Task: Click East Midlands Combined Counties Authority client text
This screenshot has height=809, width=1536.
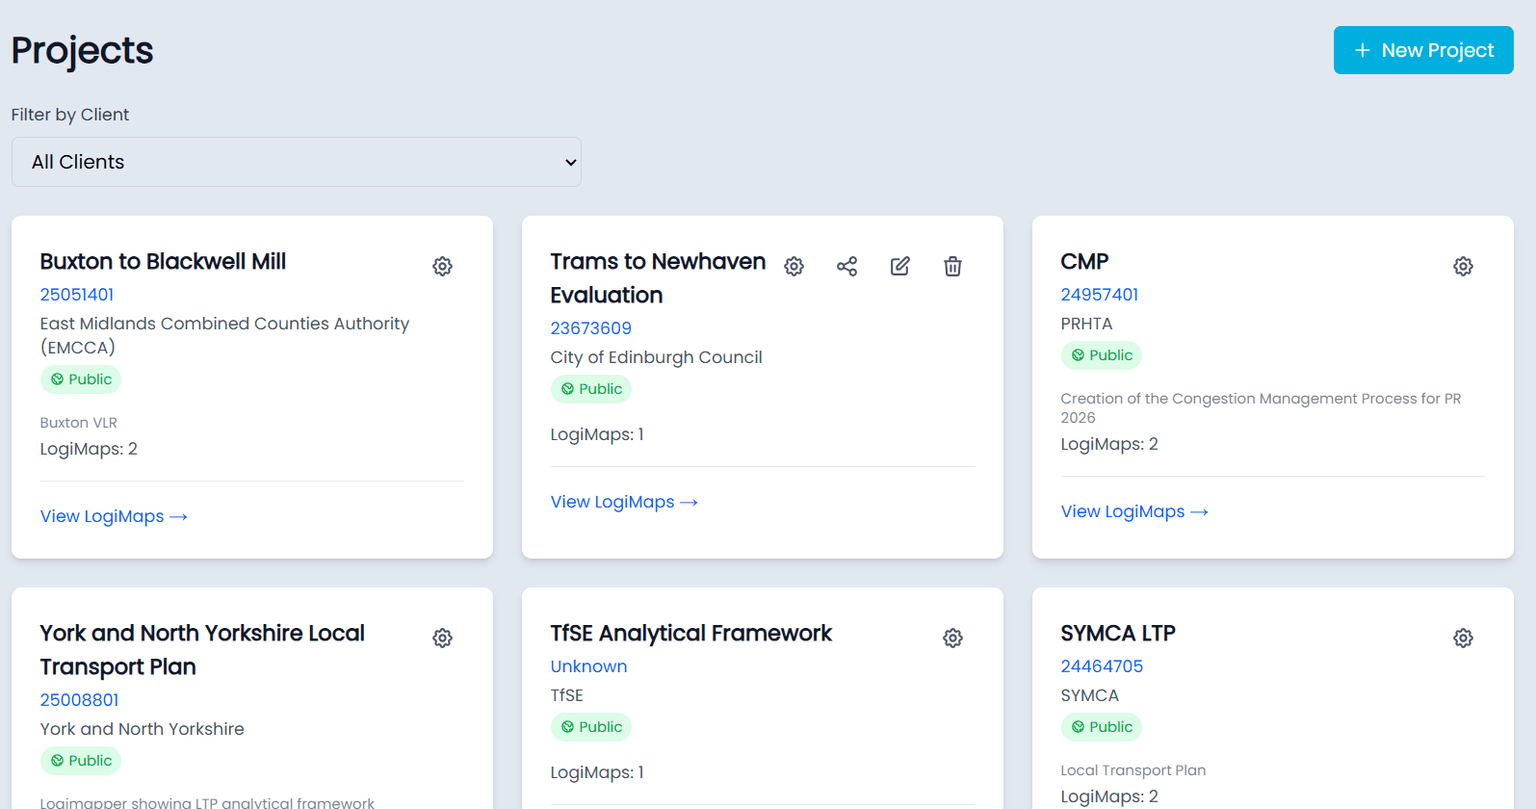Action: point(225,335)
